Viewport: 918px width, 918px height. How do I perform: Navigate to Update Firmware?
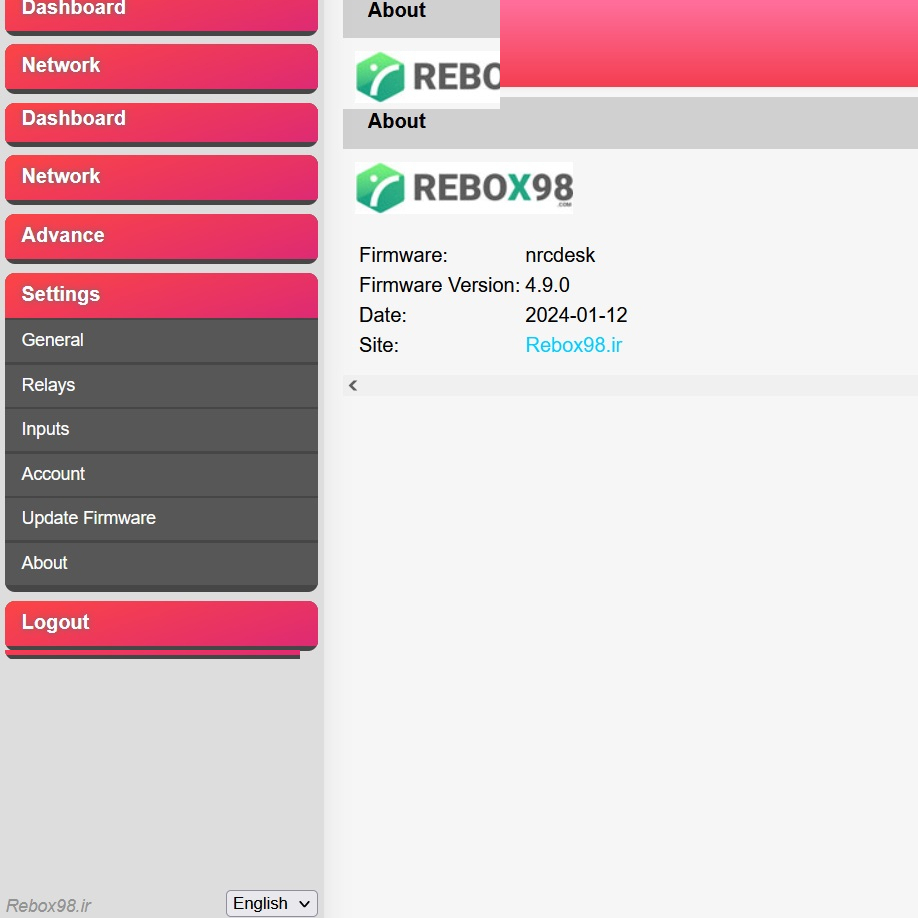(161, 518)
